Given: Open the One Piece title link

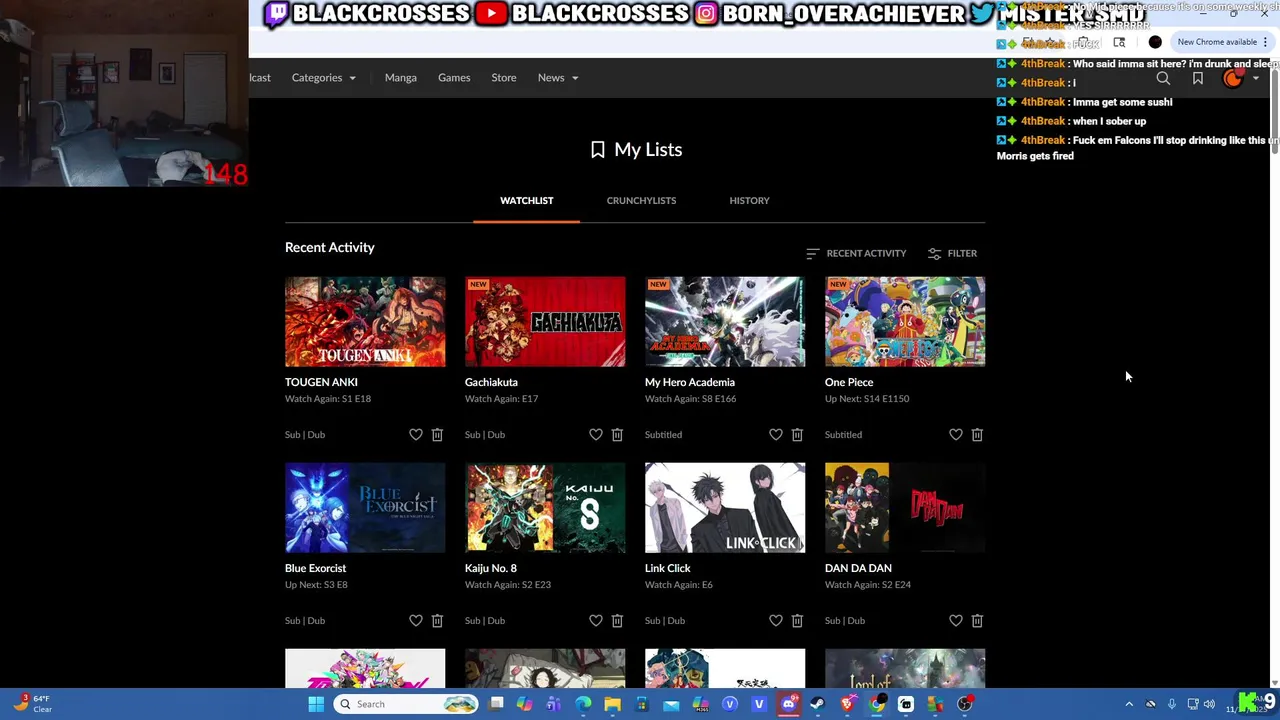Looking at the screenshot, I should [849, 382].
